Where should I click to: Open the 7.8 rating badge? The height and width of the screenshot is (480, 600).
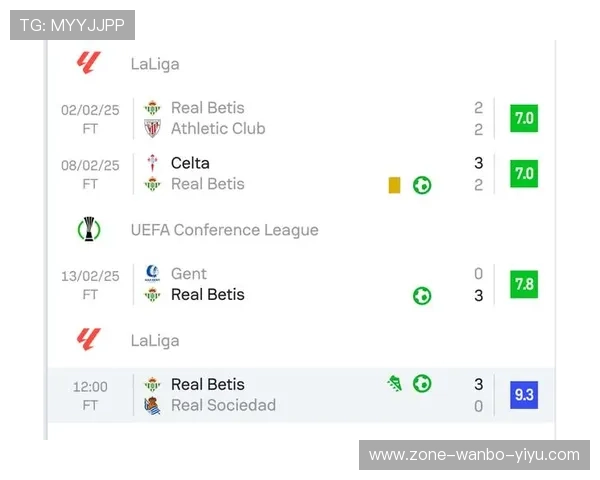coord(523,284)
